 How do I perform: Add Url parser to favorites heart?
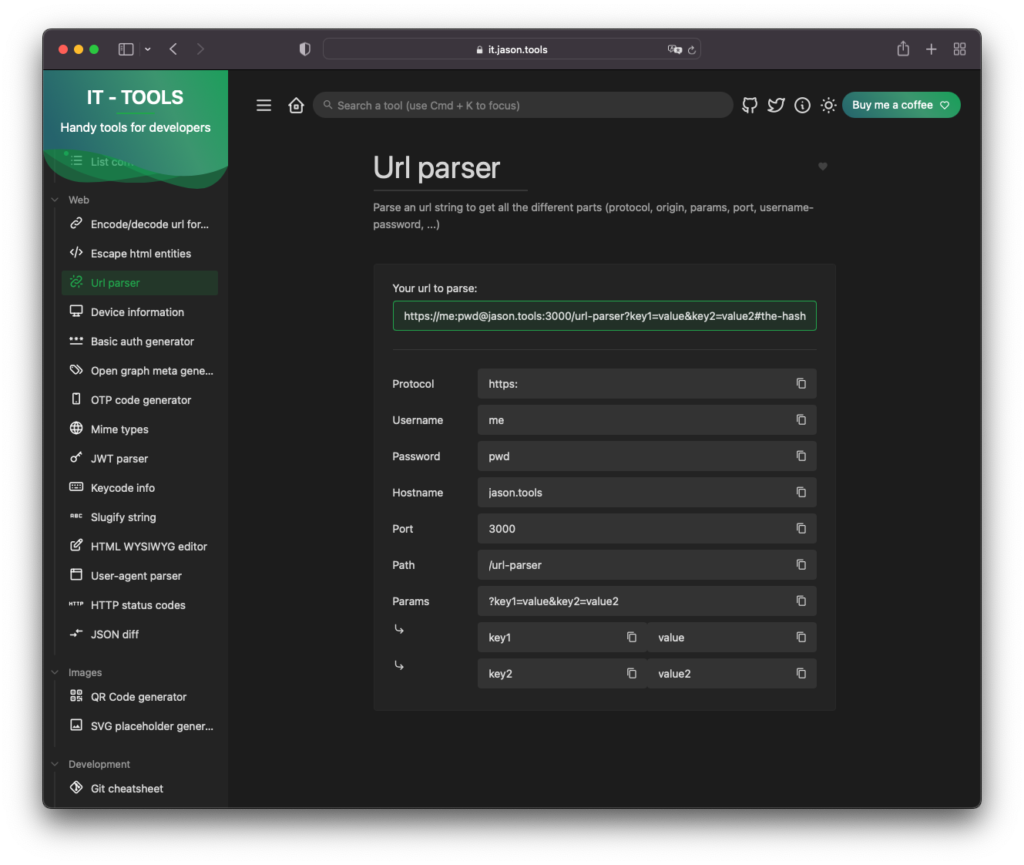pos(823,166)
